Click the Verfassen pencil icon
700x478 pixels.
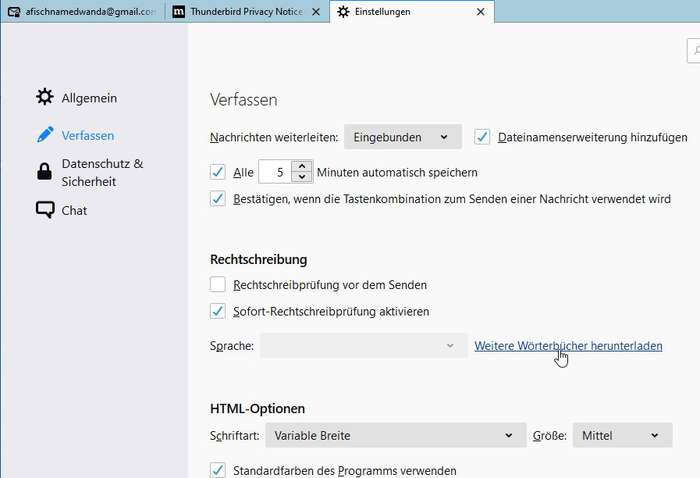pyautogui.click(x=44, y=135)
